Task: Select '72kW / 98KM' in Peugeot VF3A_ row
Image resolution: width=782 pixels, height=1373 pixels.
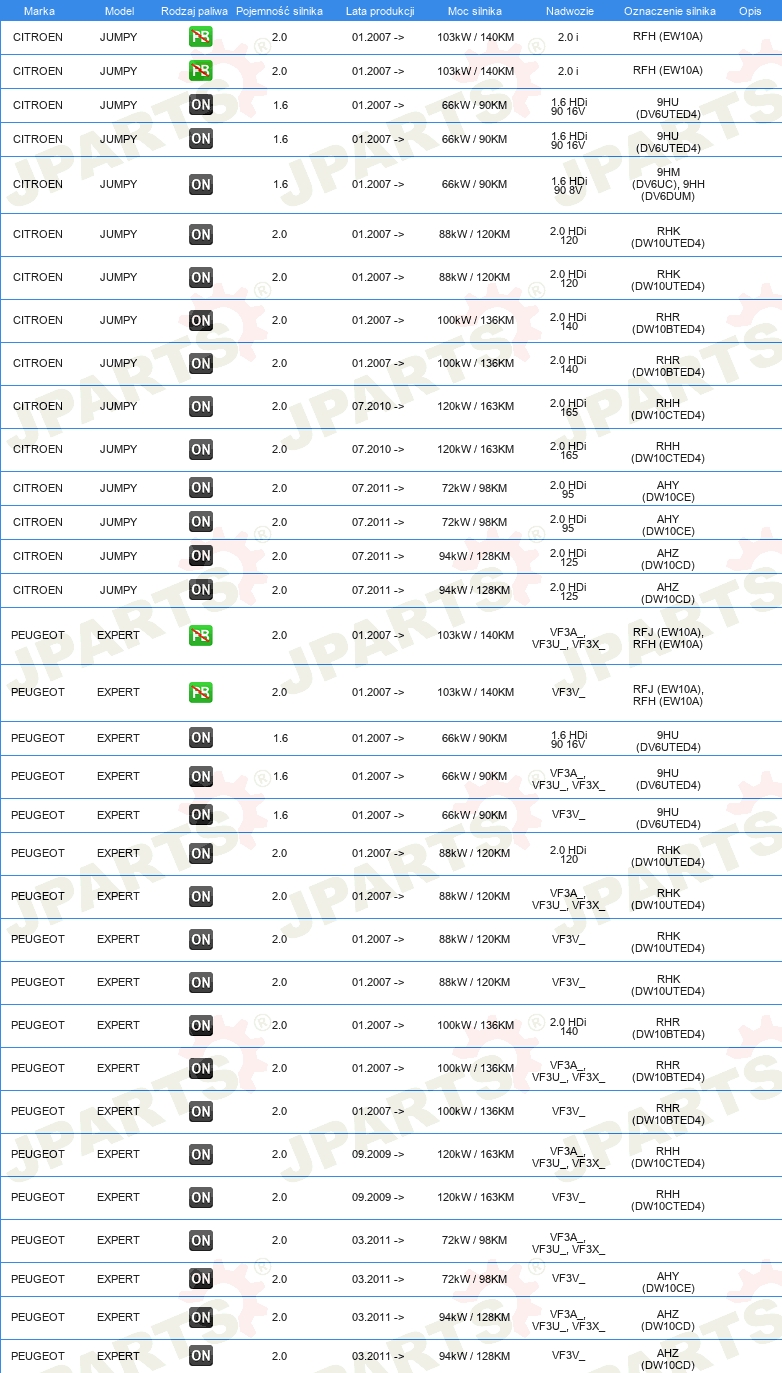Action: click(x=474, y=1240)
